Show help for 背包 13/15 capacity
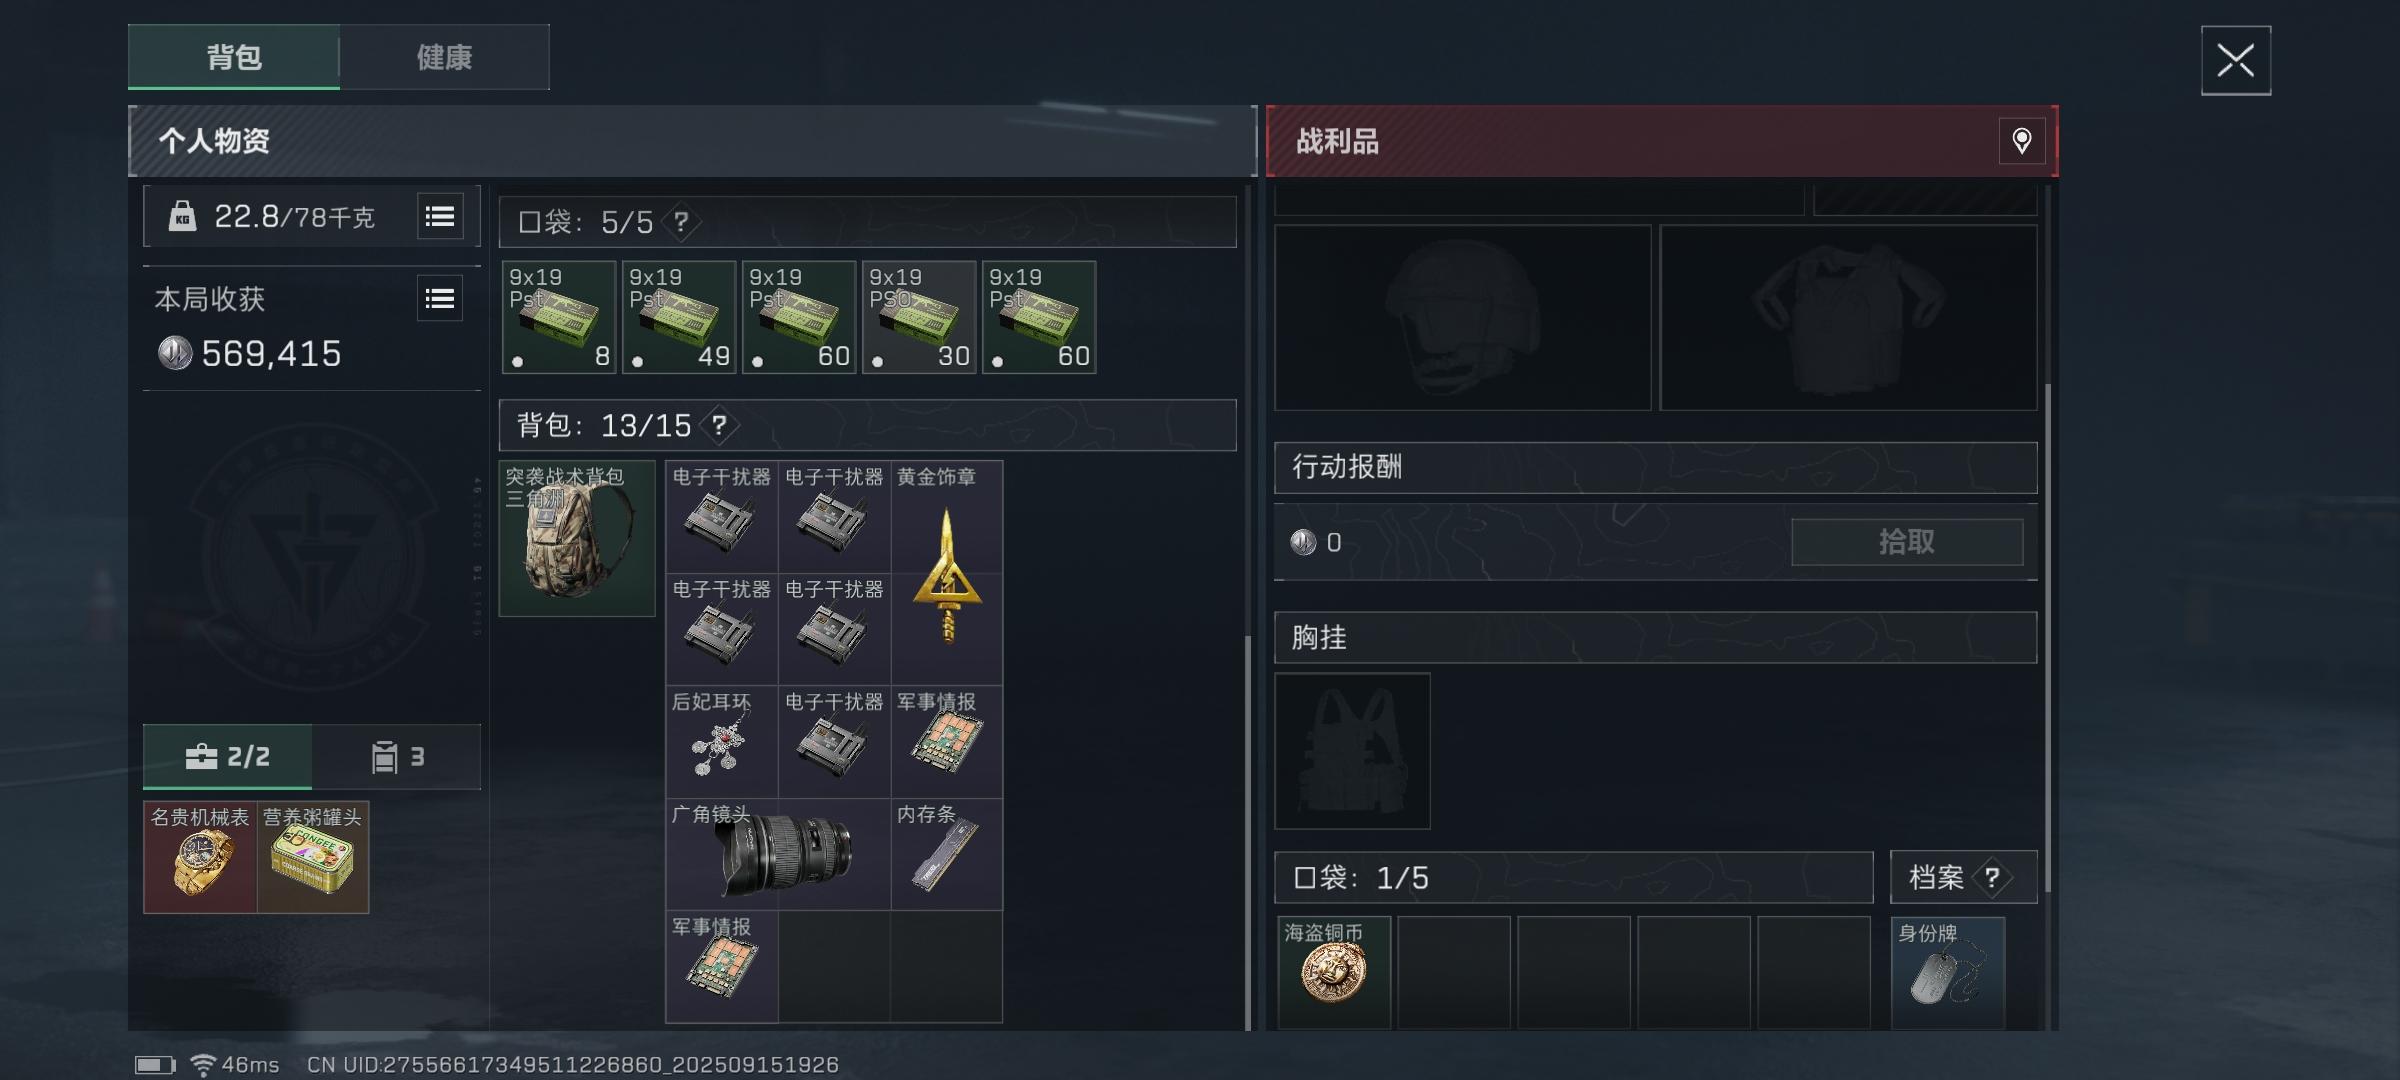Screen dimensions: 2400x1080 click(718, 425)
